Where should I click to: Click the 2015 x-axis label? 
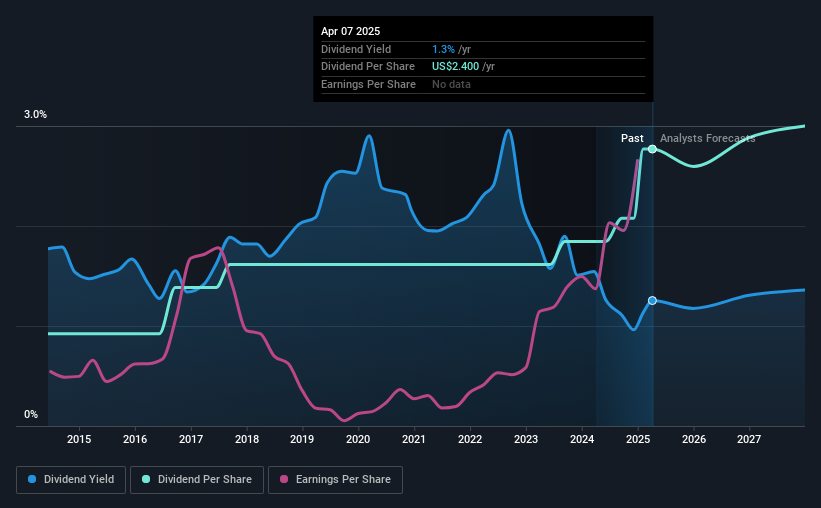point(79,439)
